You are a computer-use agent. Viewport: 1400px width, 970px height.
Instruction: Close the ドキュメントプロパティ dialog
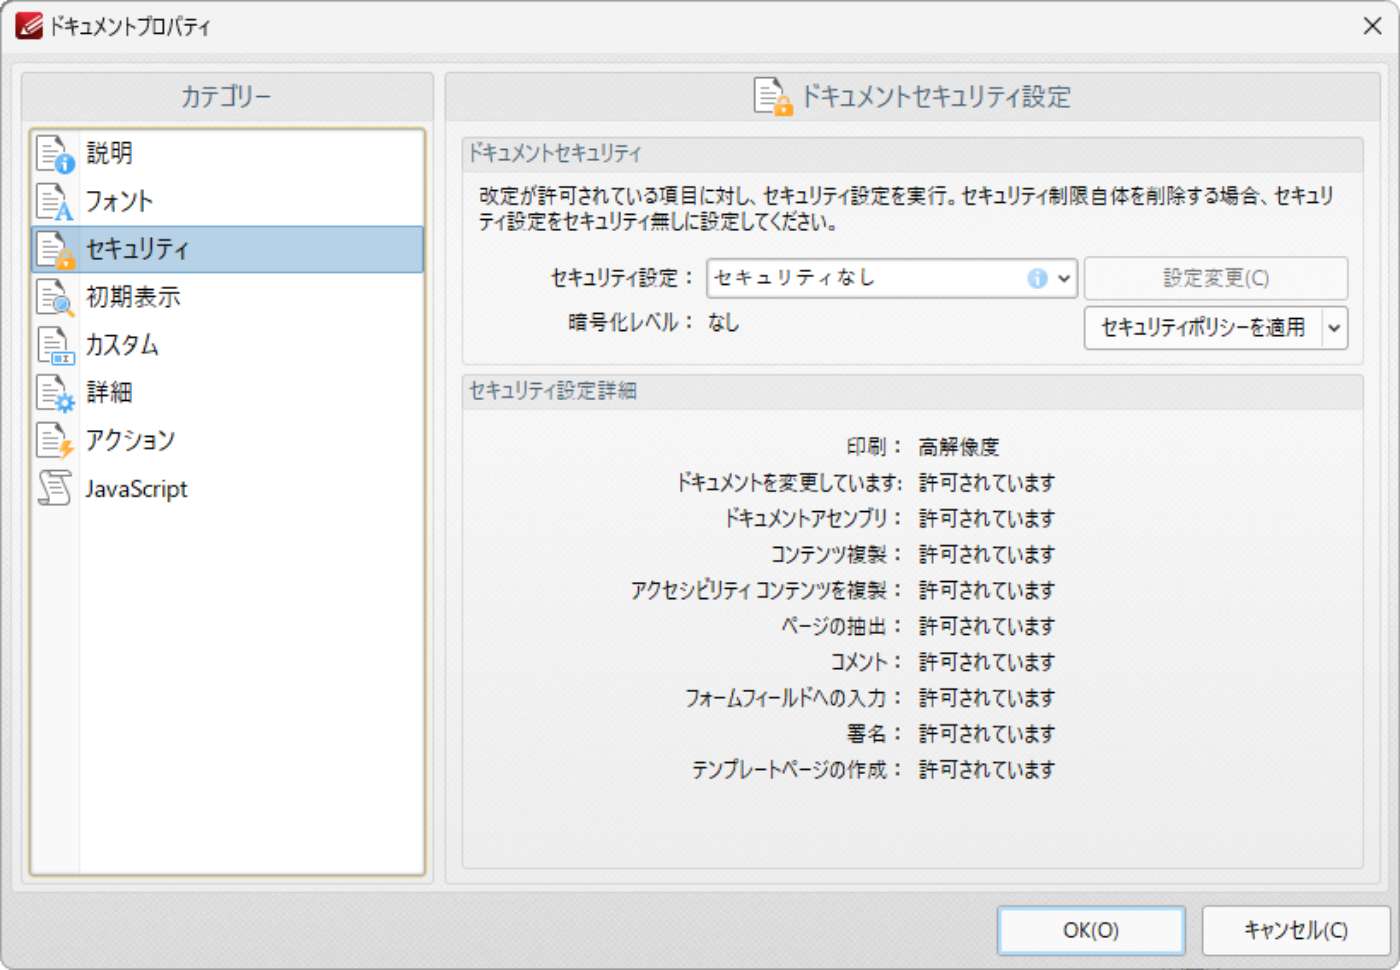pyautogui.click(x=1372, y=26)
